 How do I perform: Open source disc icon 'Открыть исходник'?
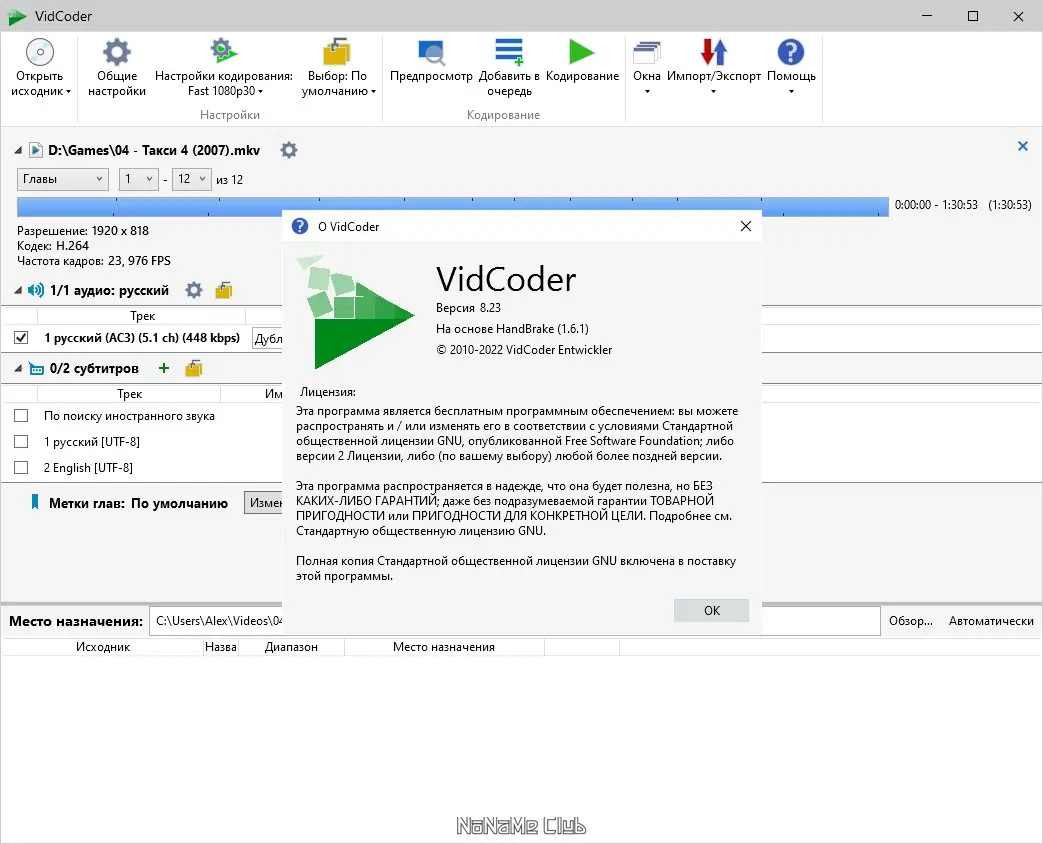tap(40, 52)
